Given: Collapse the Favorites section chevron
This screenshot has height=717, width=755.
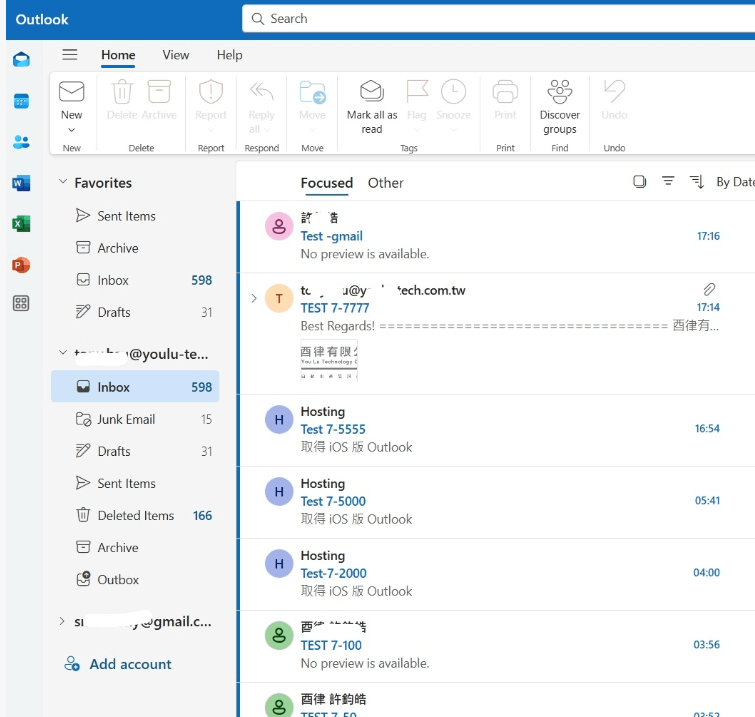Looking at the screenshot, I should coord(63,182).
